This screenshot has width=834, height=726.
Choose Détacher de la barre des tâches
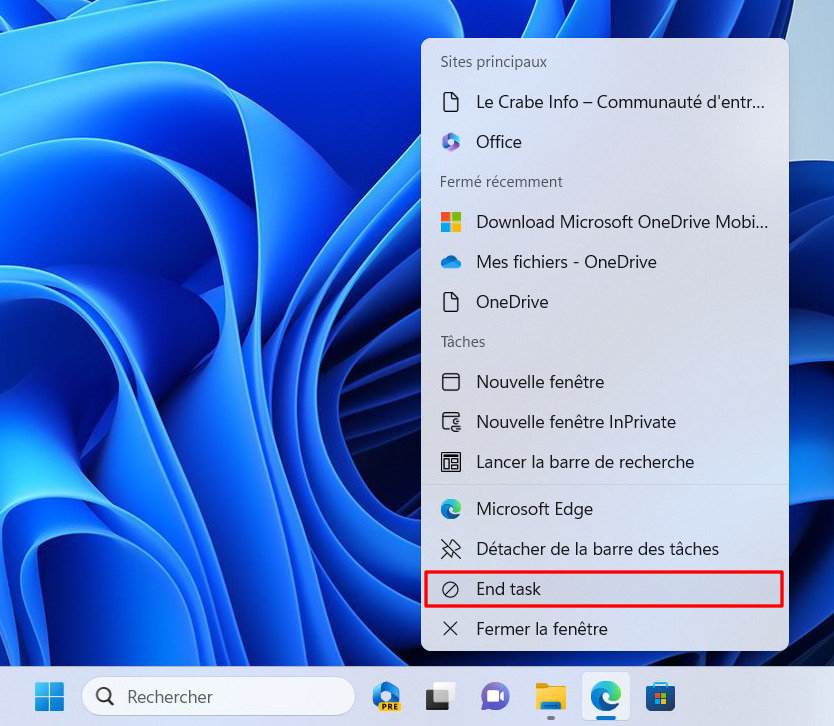(x=604, y=549)
